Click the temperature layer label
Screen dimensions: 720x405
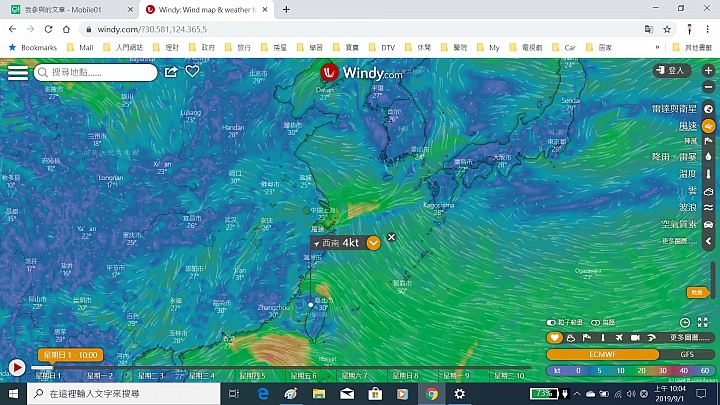[688, 174]
